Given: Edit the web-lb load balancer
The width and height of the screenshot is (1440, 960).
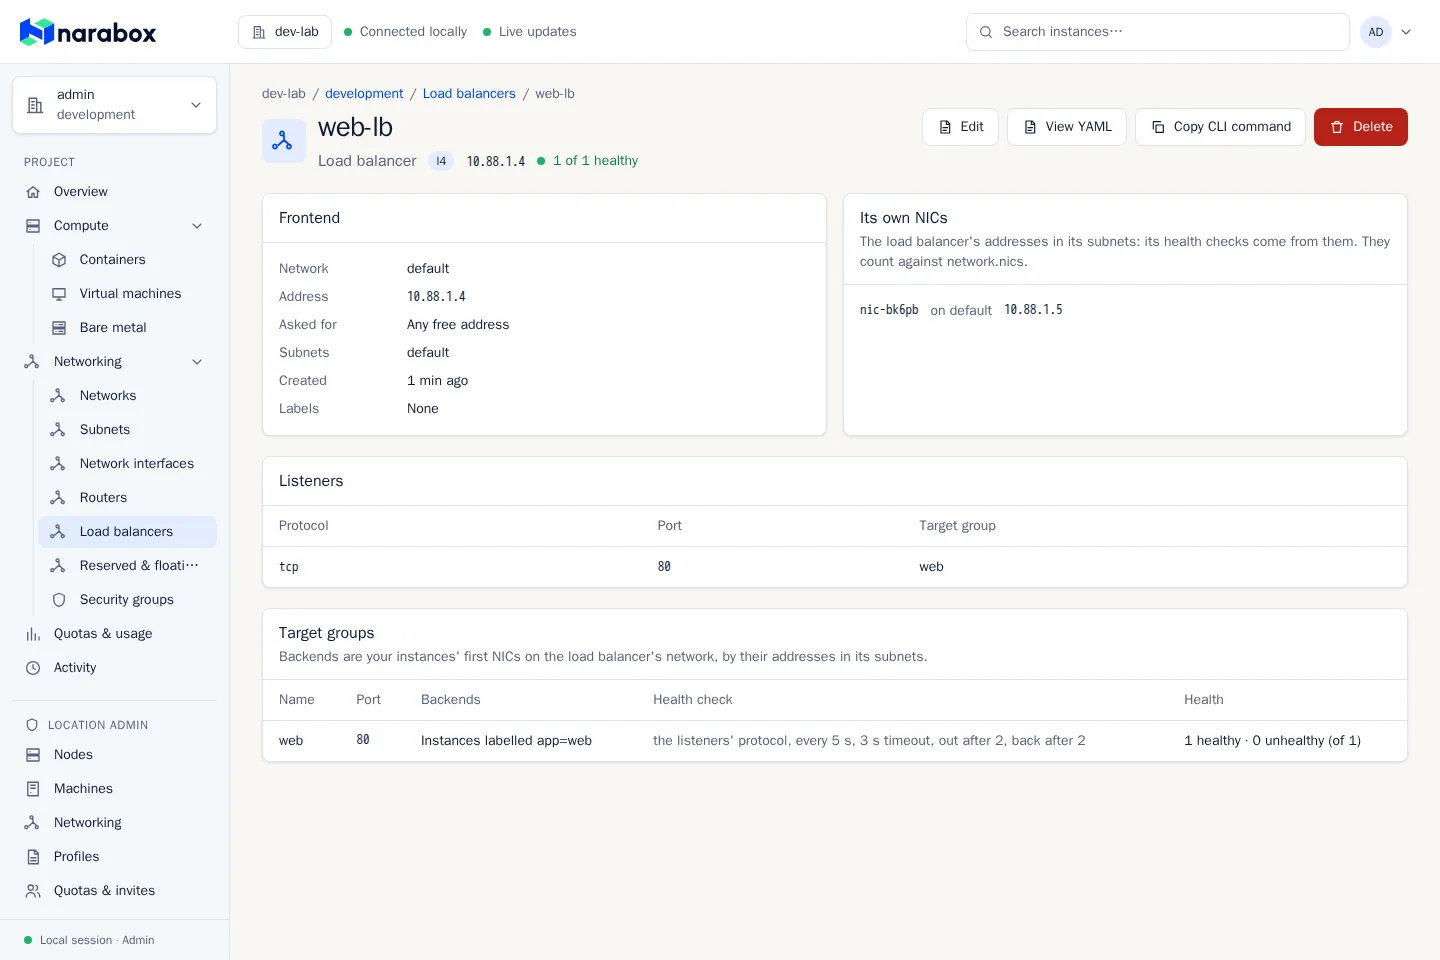Looking at the screenshot, I should click(x=960, y=127).
